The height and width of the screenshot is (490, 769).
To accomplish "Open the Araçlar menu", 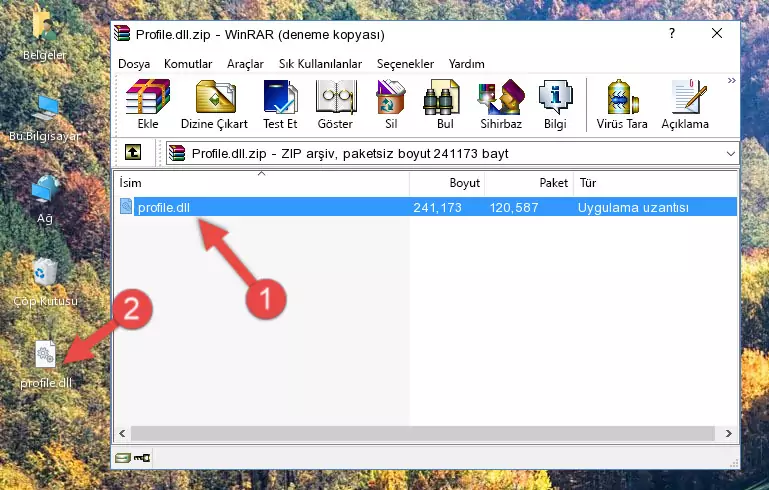I will (245, 64).
